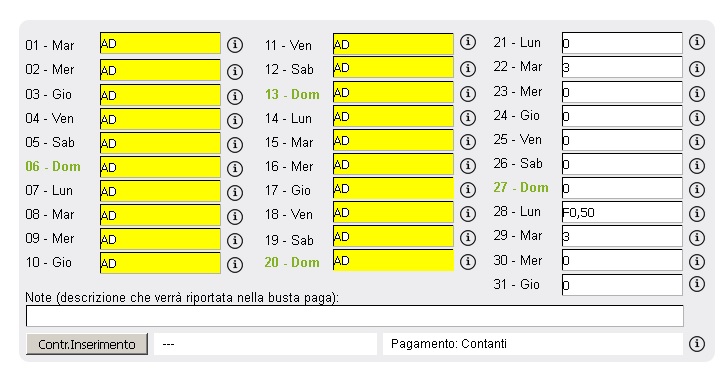The image size is (726, 382).
Task: Click info icon beside 31 - Gio
Action: [696, 283]
